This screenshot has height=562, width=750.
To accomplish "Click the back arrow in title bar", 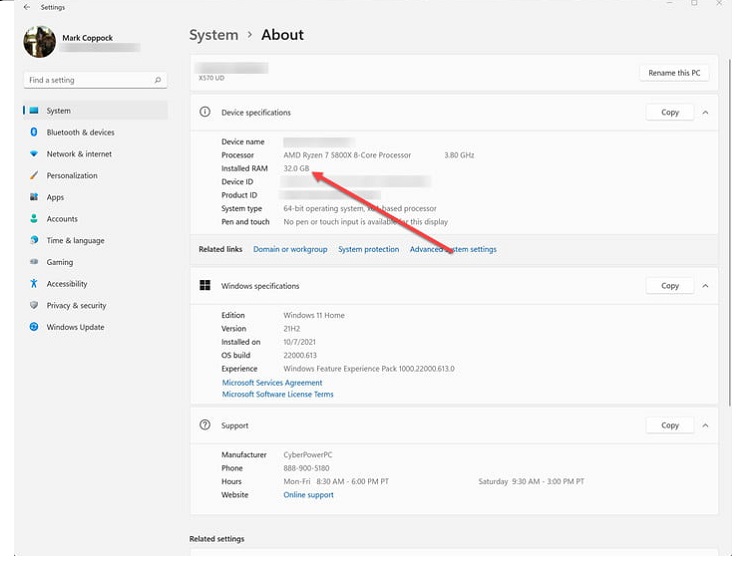I will (27, 7).
